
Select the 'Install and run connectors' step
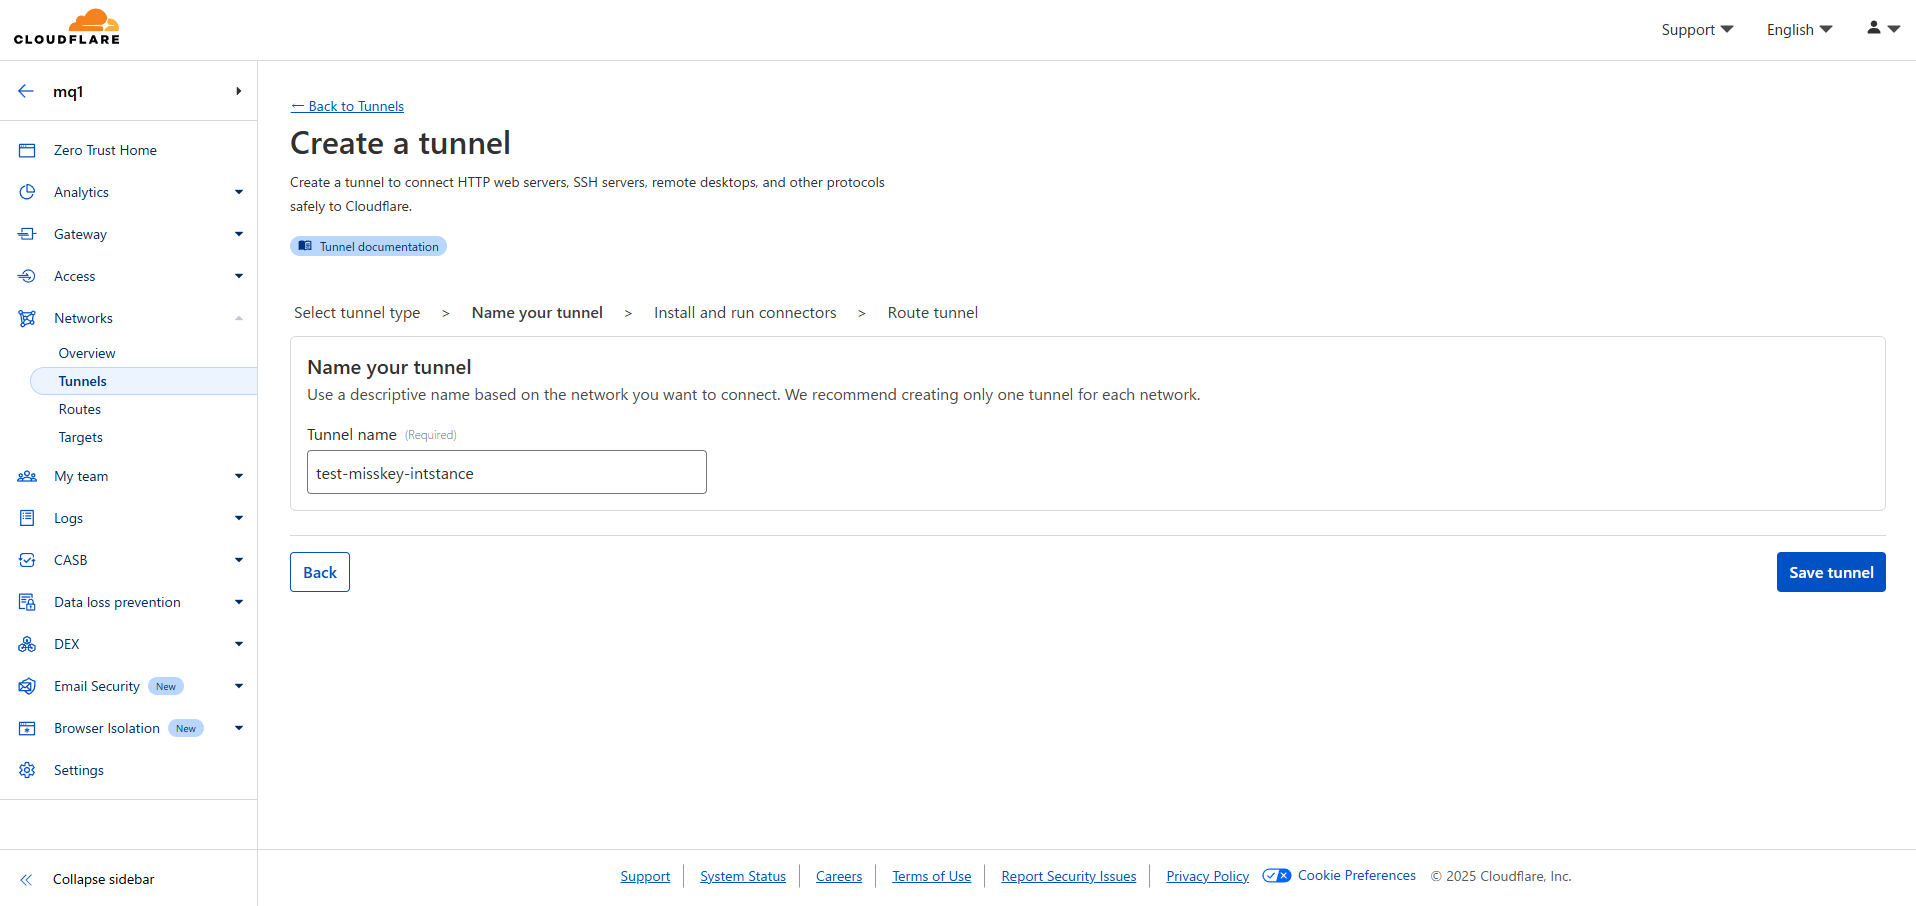[x=745, y=313]
